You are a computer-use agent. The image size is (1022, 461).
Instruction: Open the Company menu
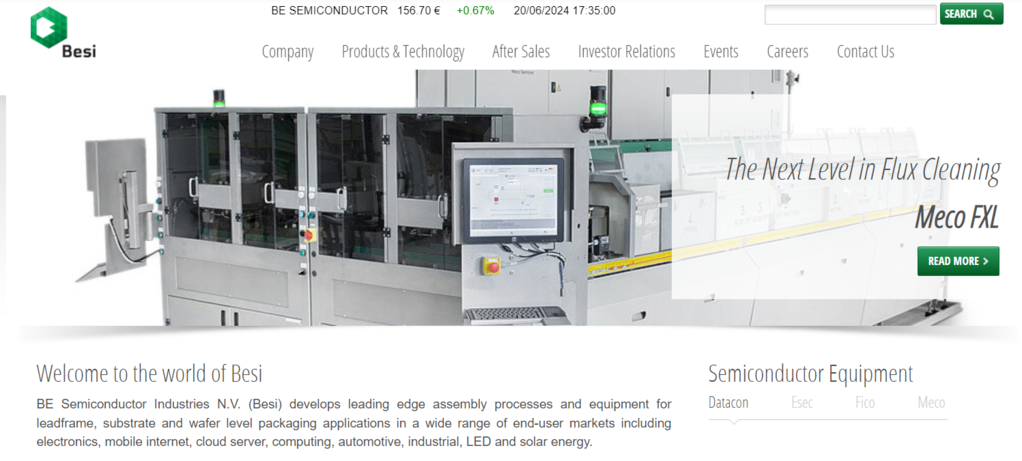coord(287,52)
